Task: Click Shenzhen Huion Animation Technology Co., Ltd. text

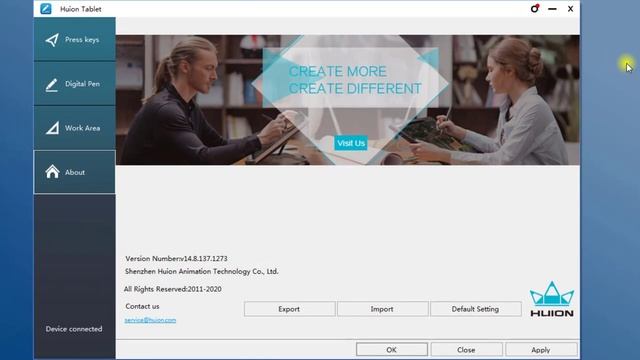Action: (x=202, y=271)
